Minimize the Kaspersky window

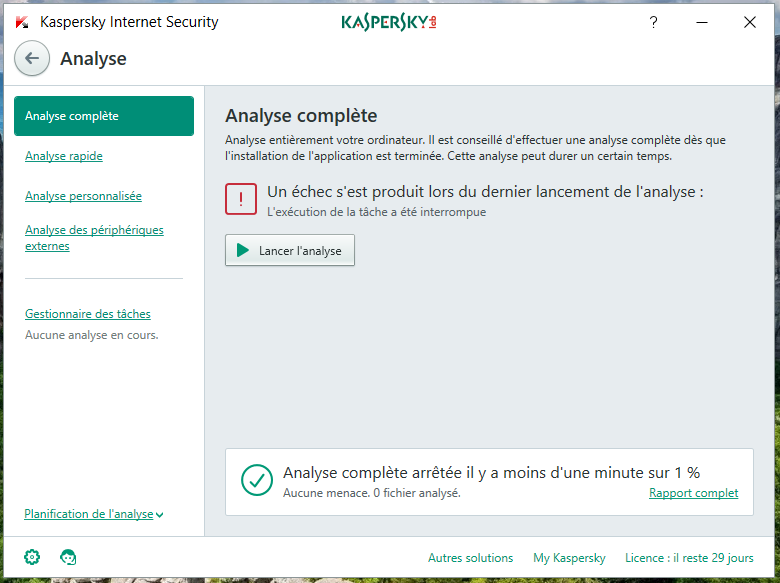(701, 22)
